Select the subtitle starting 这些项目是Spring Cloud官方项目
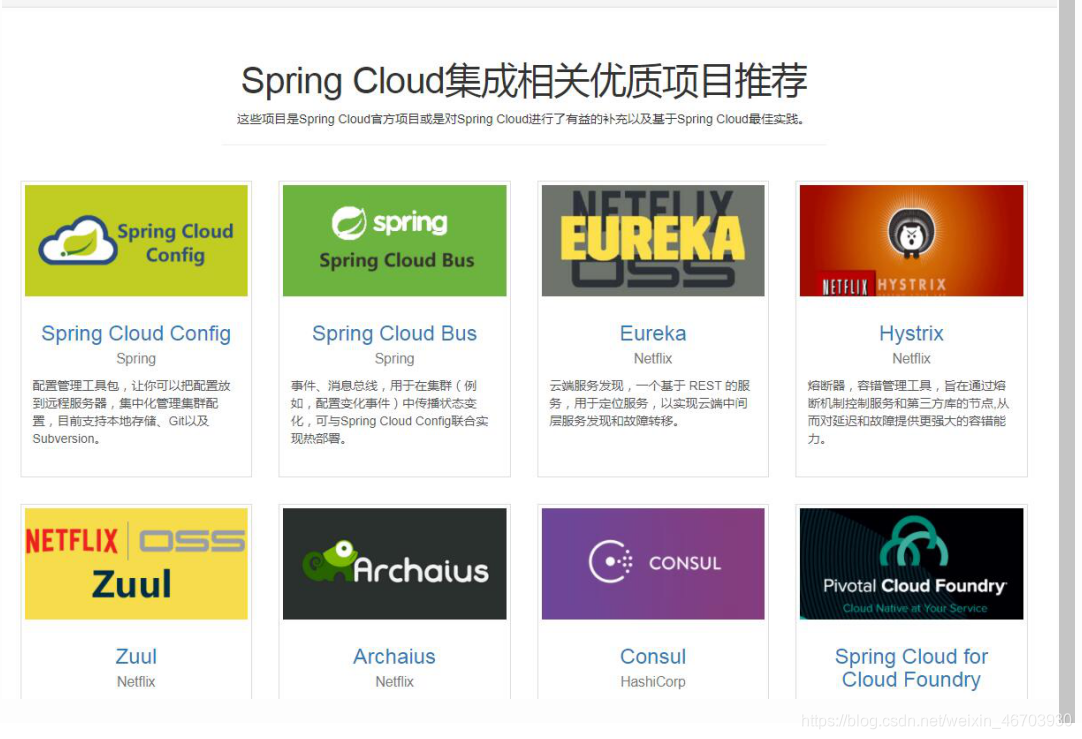 coord(521,119)
